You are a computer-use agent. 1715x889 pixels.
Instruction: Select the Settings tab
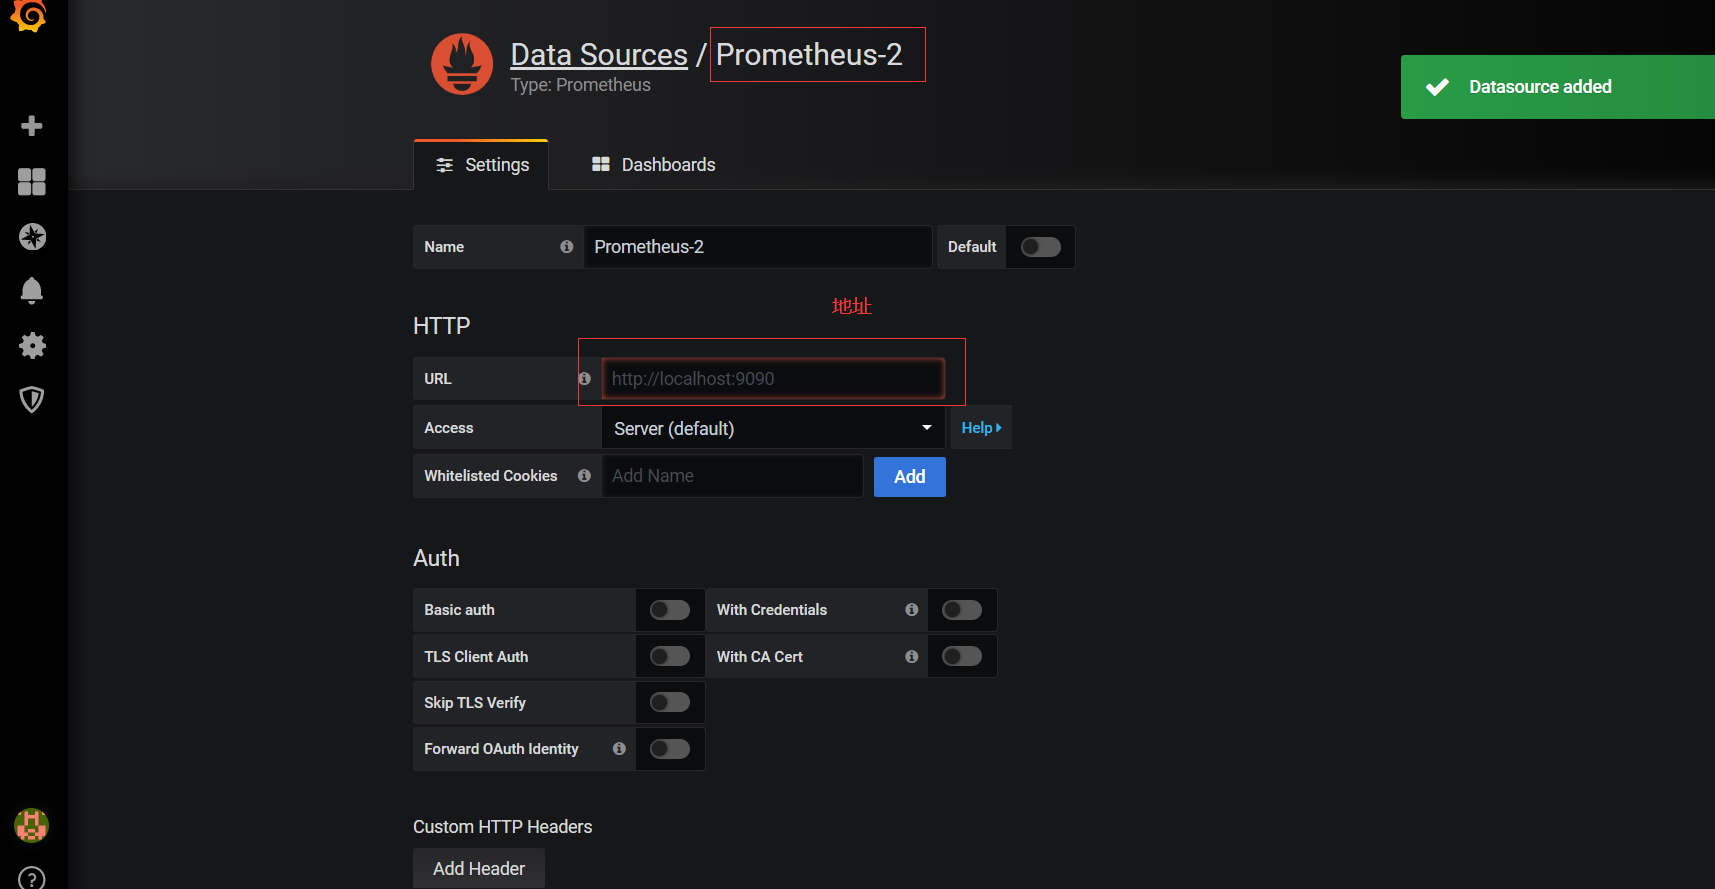pyautogui.click(x=482, y=165)
